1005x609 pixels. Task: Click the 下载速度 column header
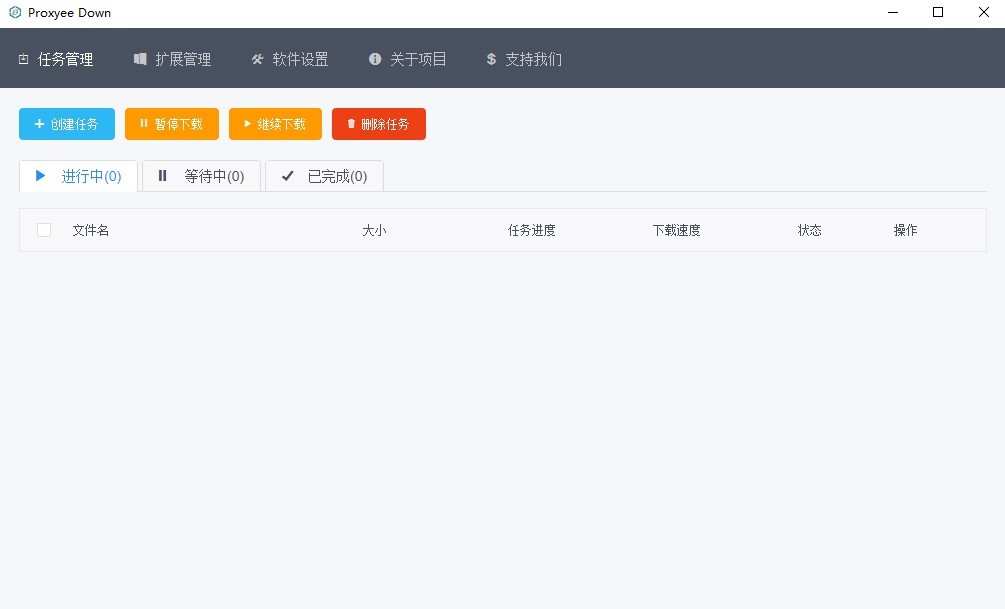click(676, 230)
